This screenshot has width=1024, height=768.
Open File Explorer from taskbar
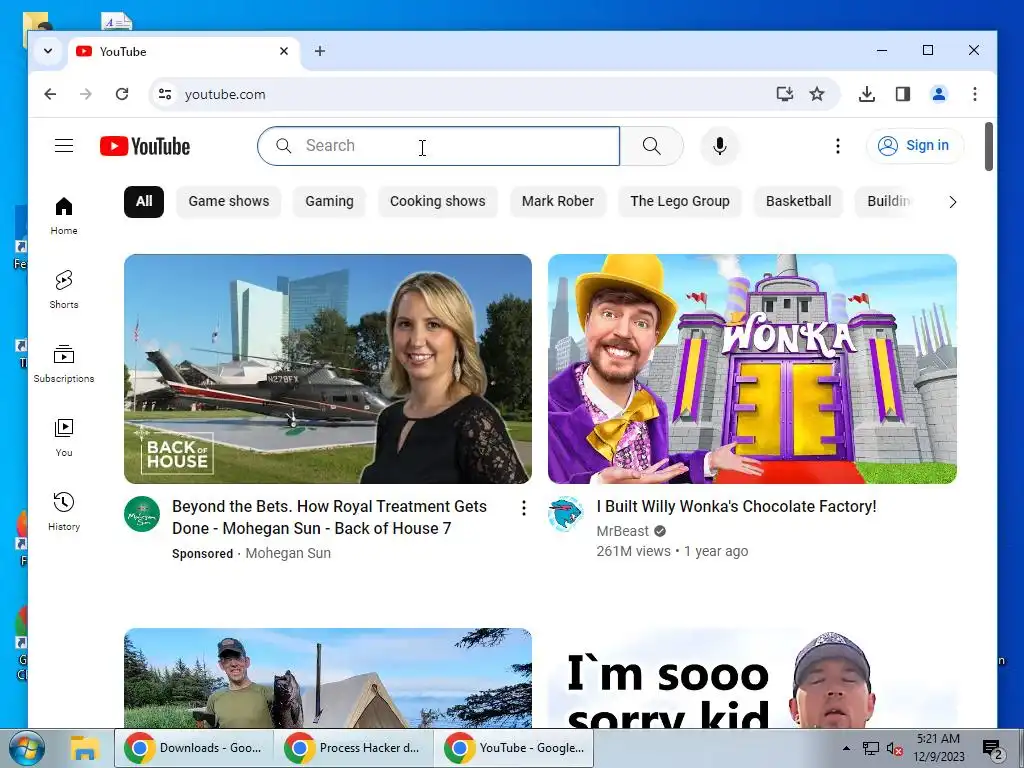click(x=85, y=748)
